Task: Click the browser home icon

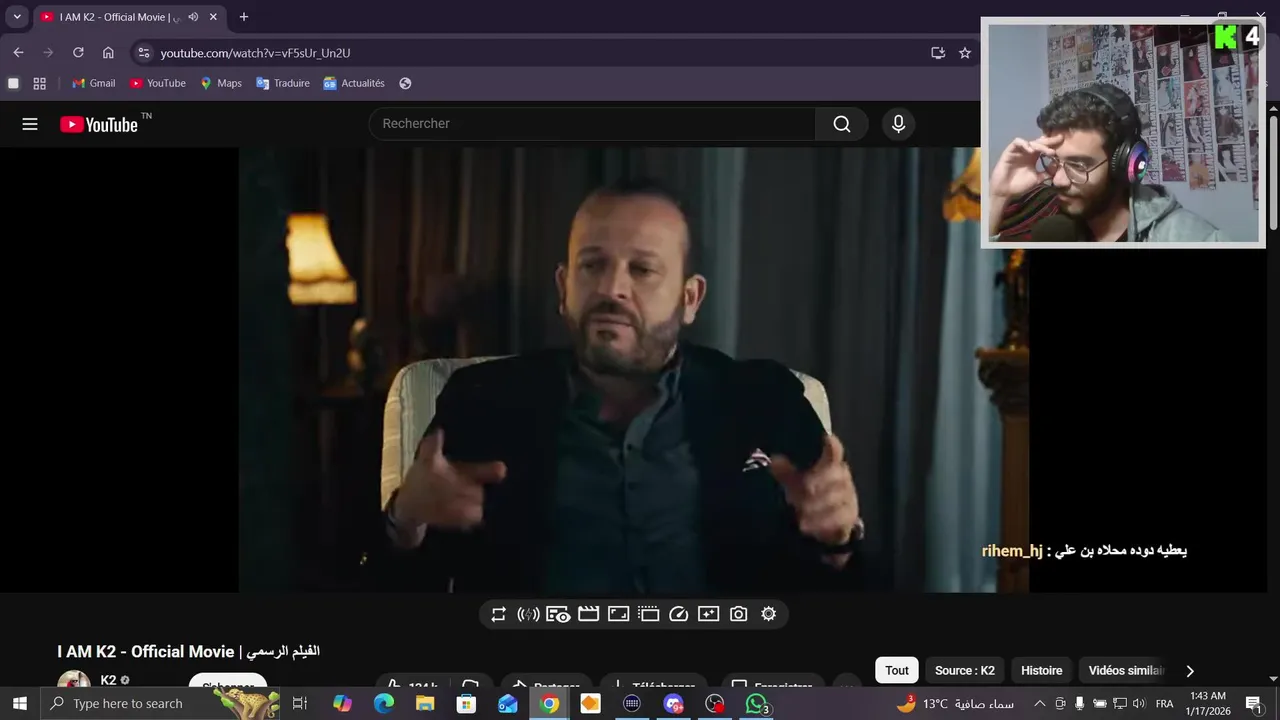Action: tap(108, 53)
